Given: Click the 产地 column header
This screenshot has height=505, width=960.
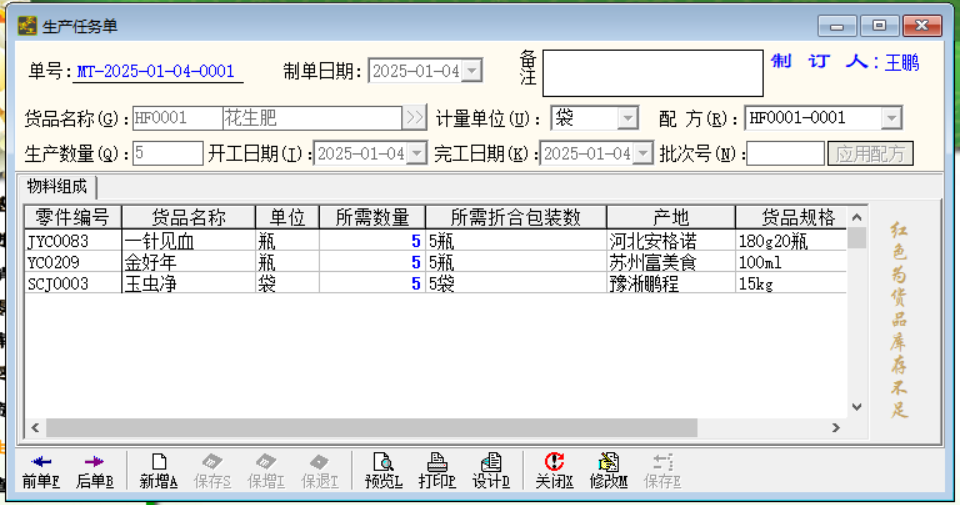Looking at the screenshot, I should [671, 217].
